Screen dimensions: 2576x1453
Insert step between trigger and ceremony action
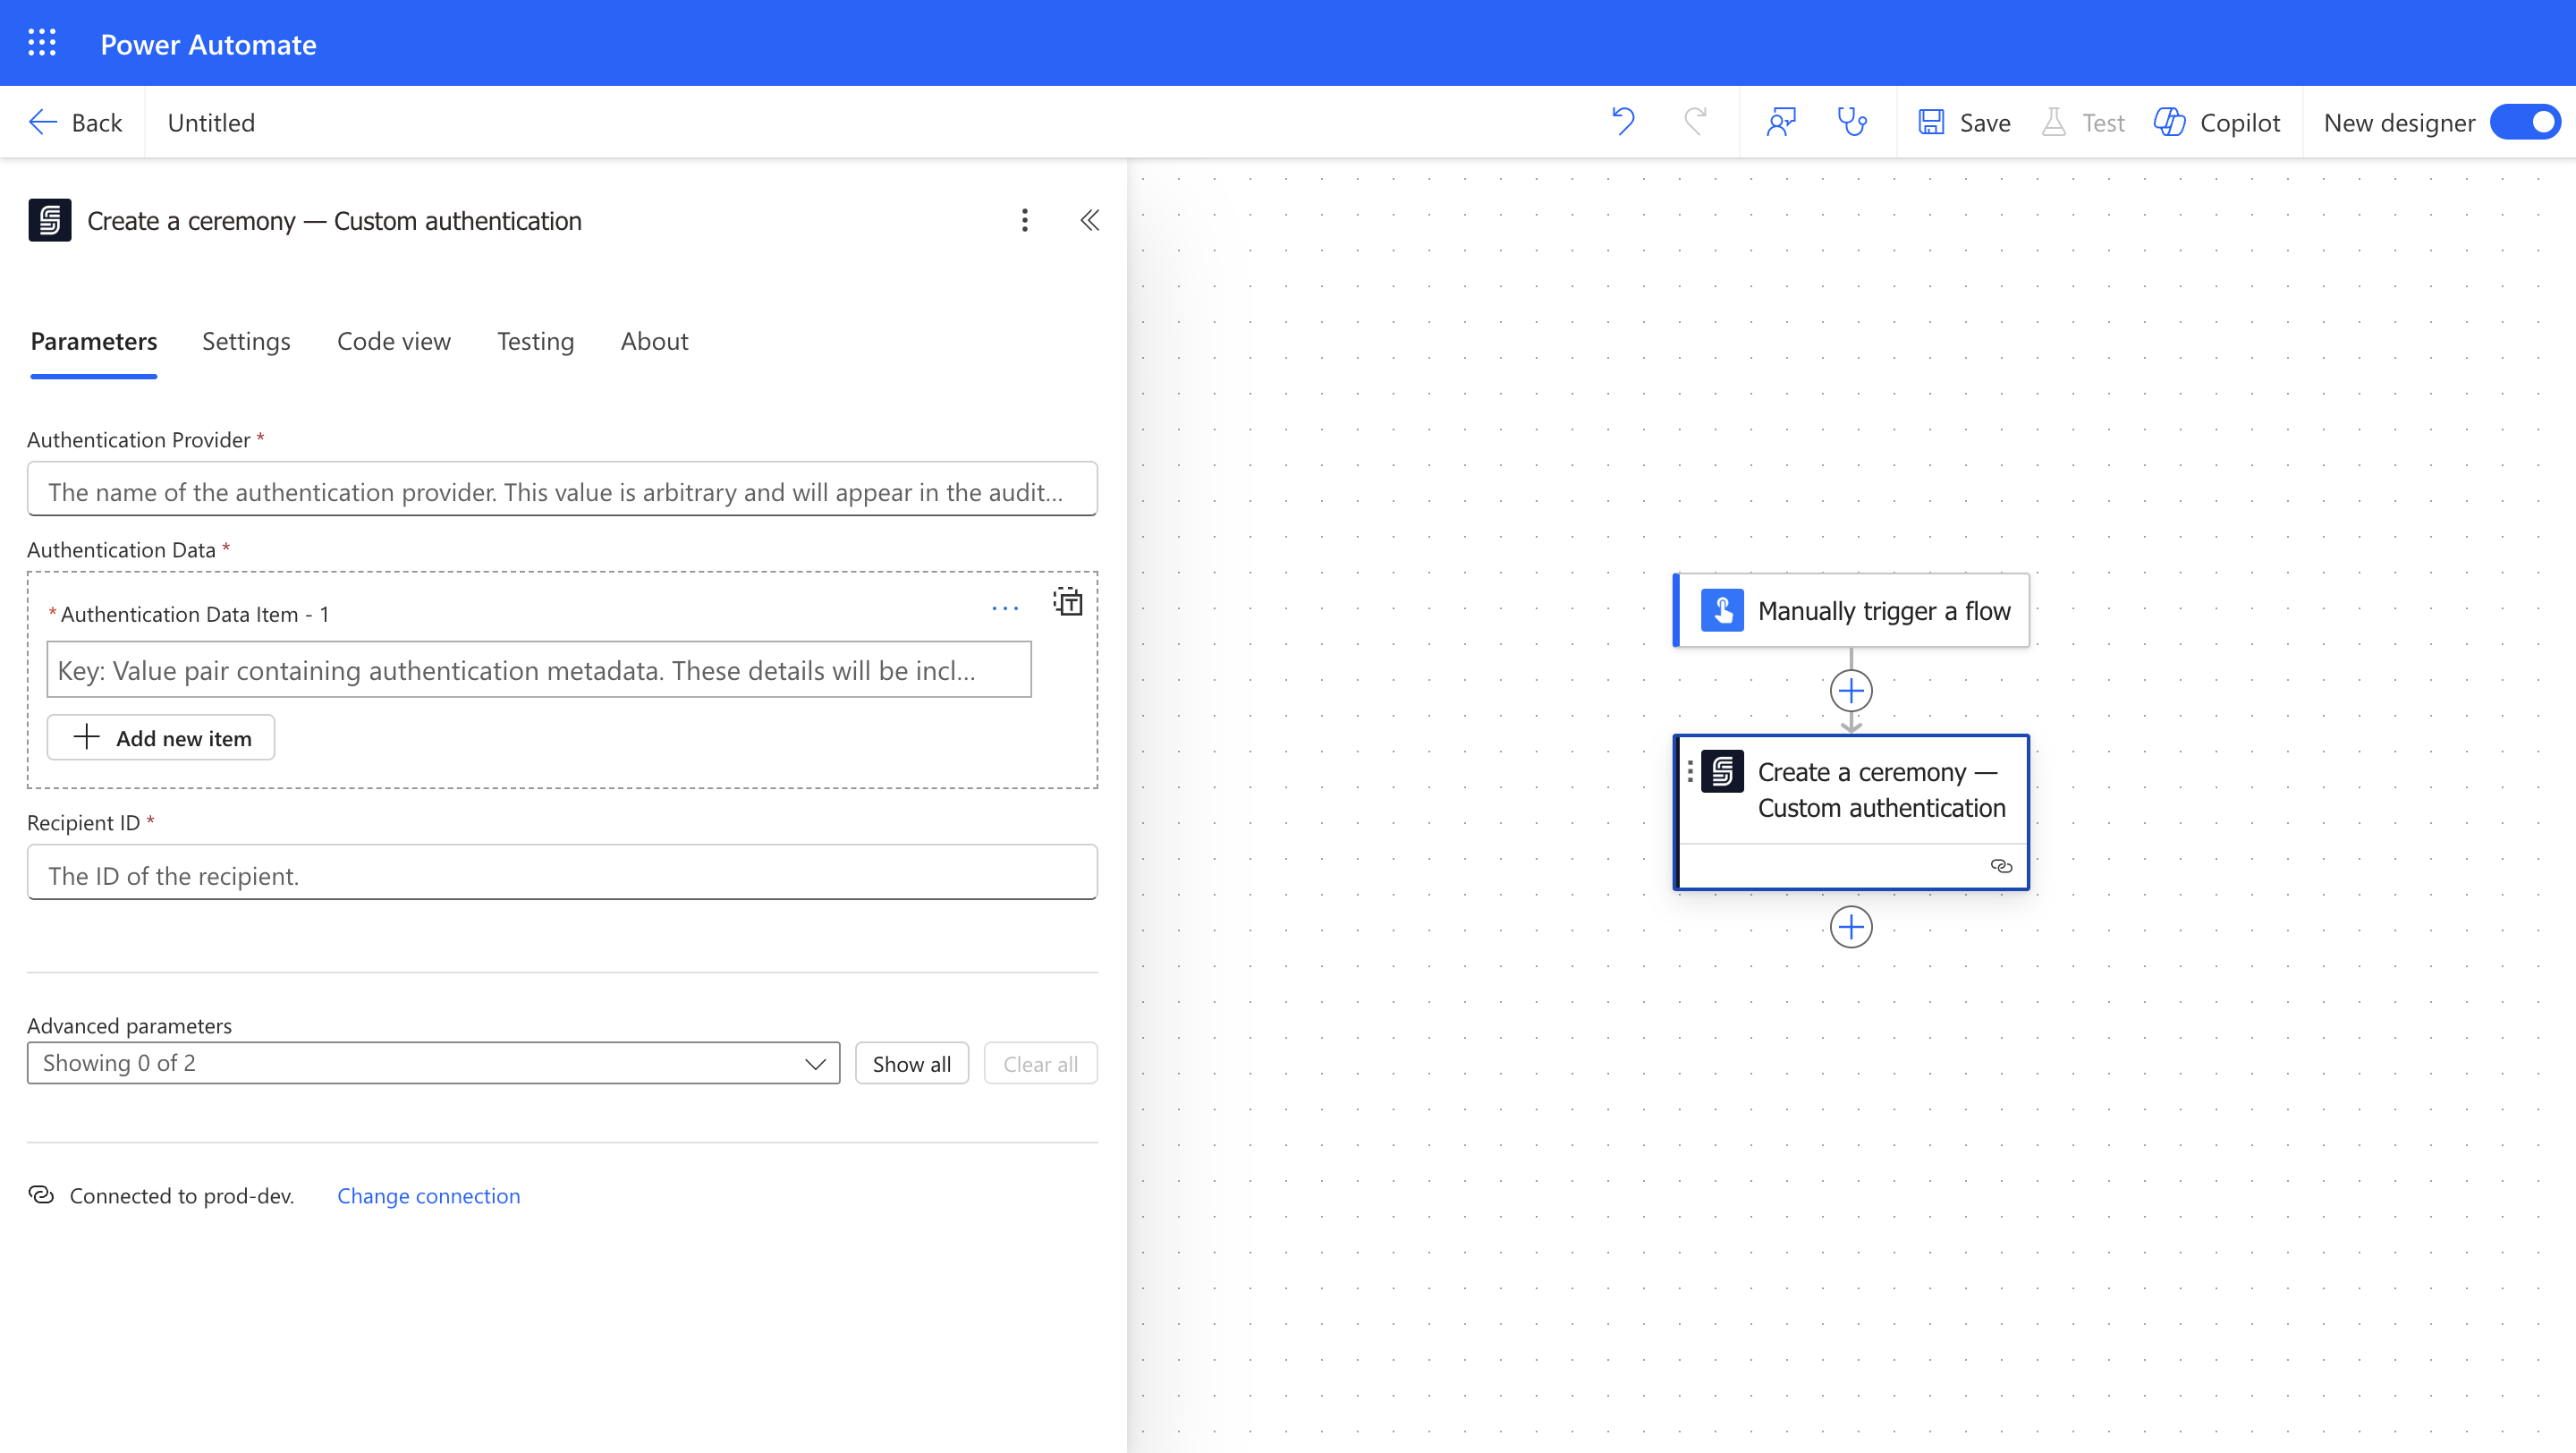point(1850,691)
